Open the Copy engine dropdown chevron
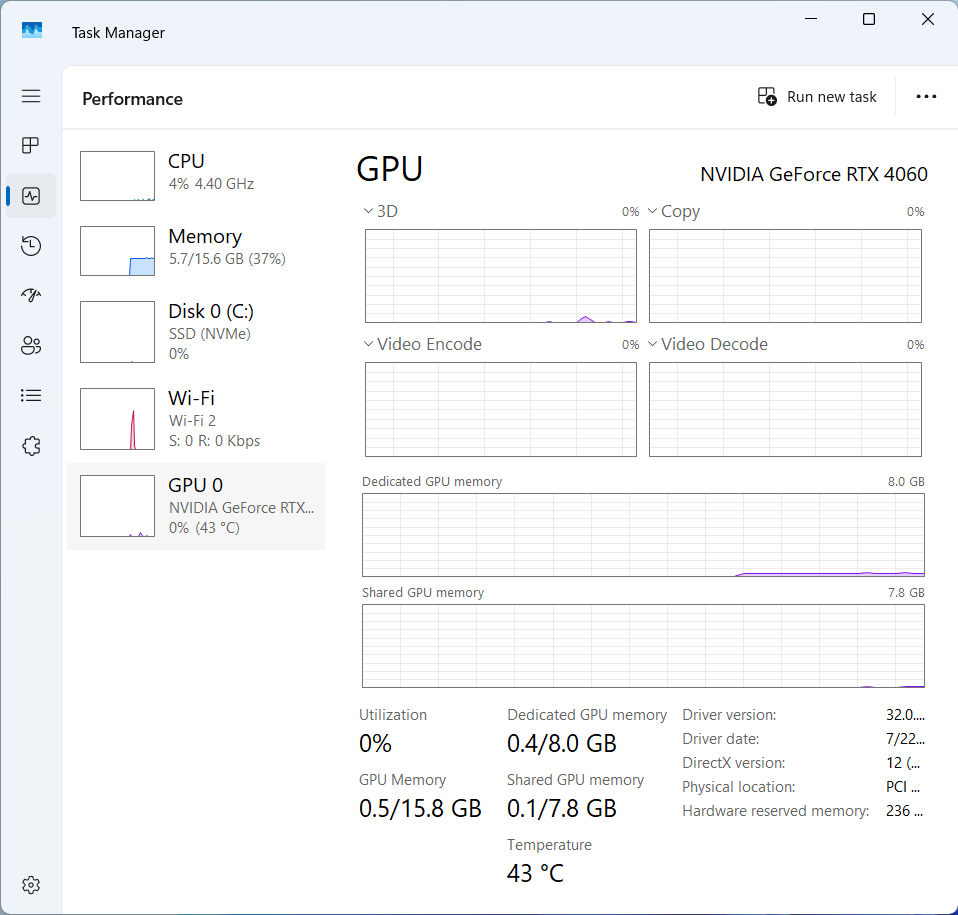Screen dimensions: 958x915 [x=653, y=211]
